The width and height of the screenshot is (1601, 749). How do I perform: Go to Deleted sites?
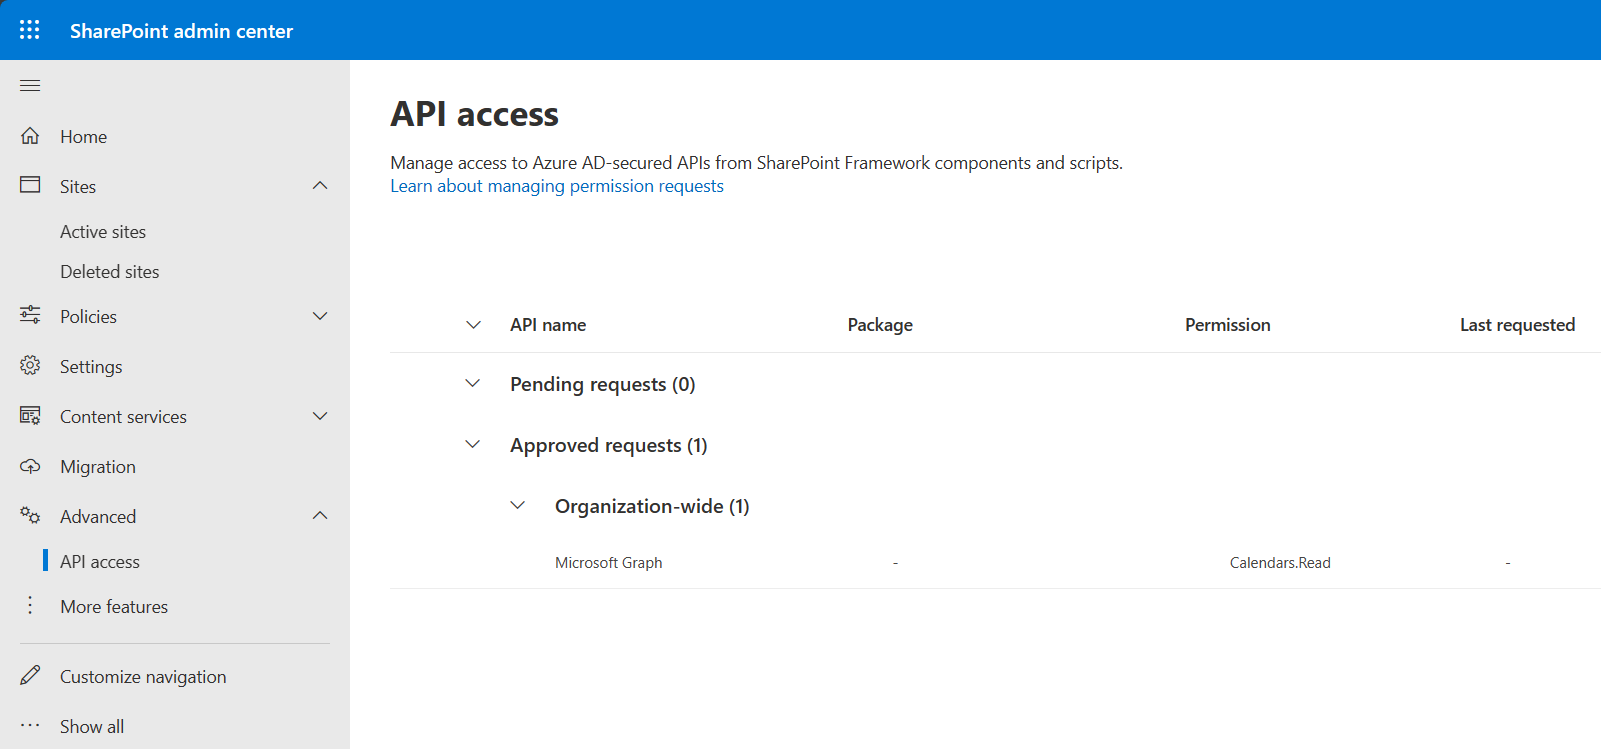[110, 272]
